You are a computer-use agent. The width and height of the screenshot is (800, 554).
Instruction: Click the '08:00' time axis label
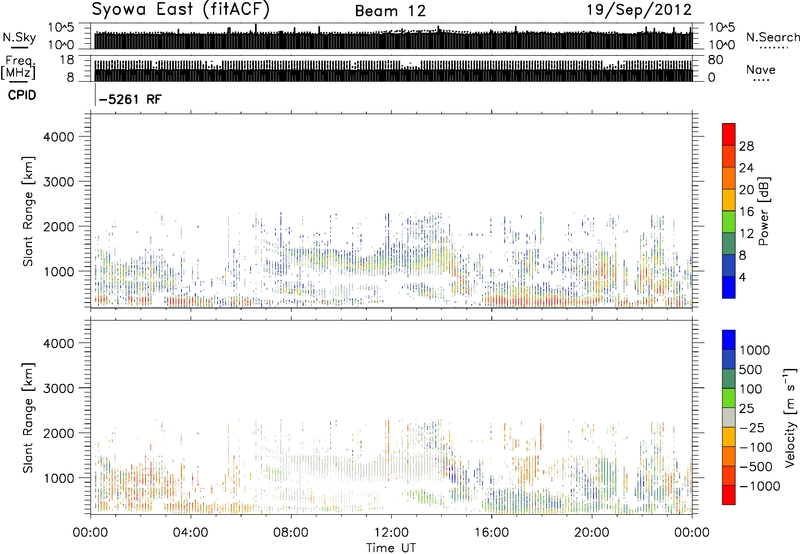click(291, 532)
